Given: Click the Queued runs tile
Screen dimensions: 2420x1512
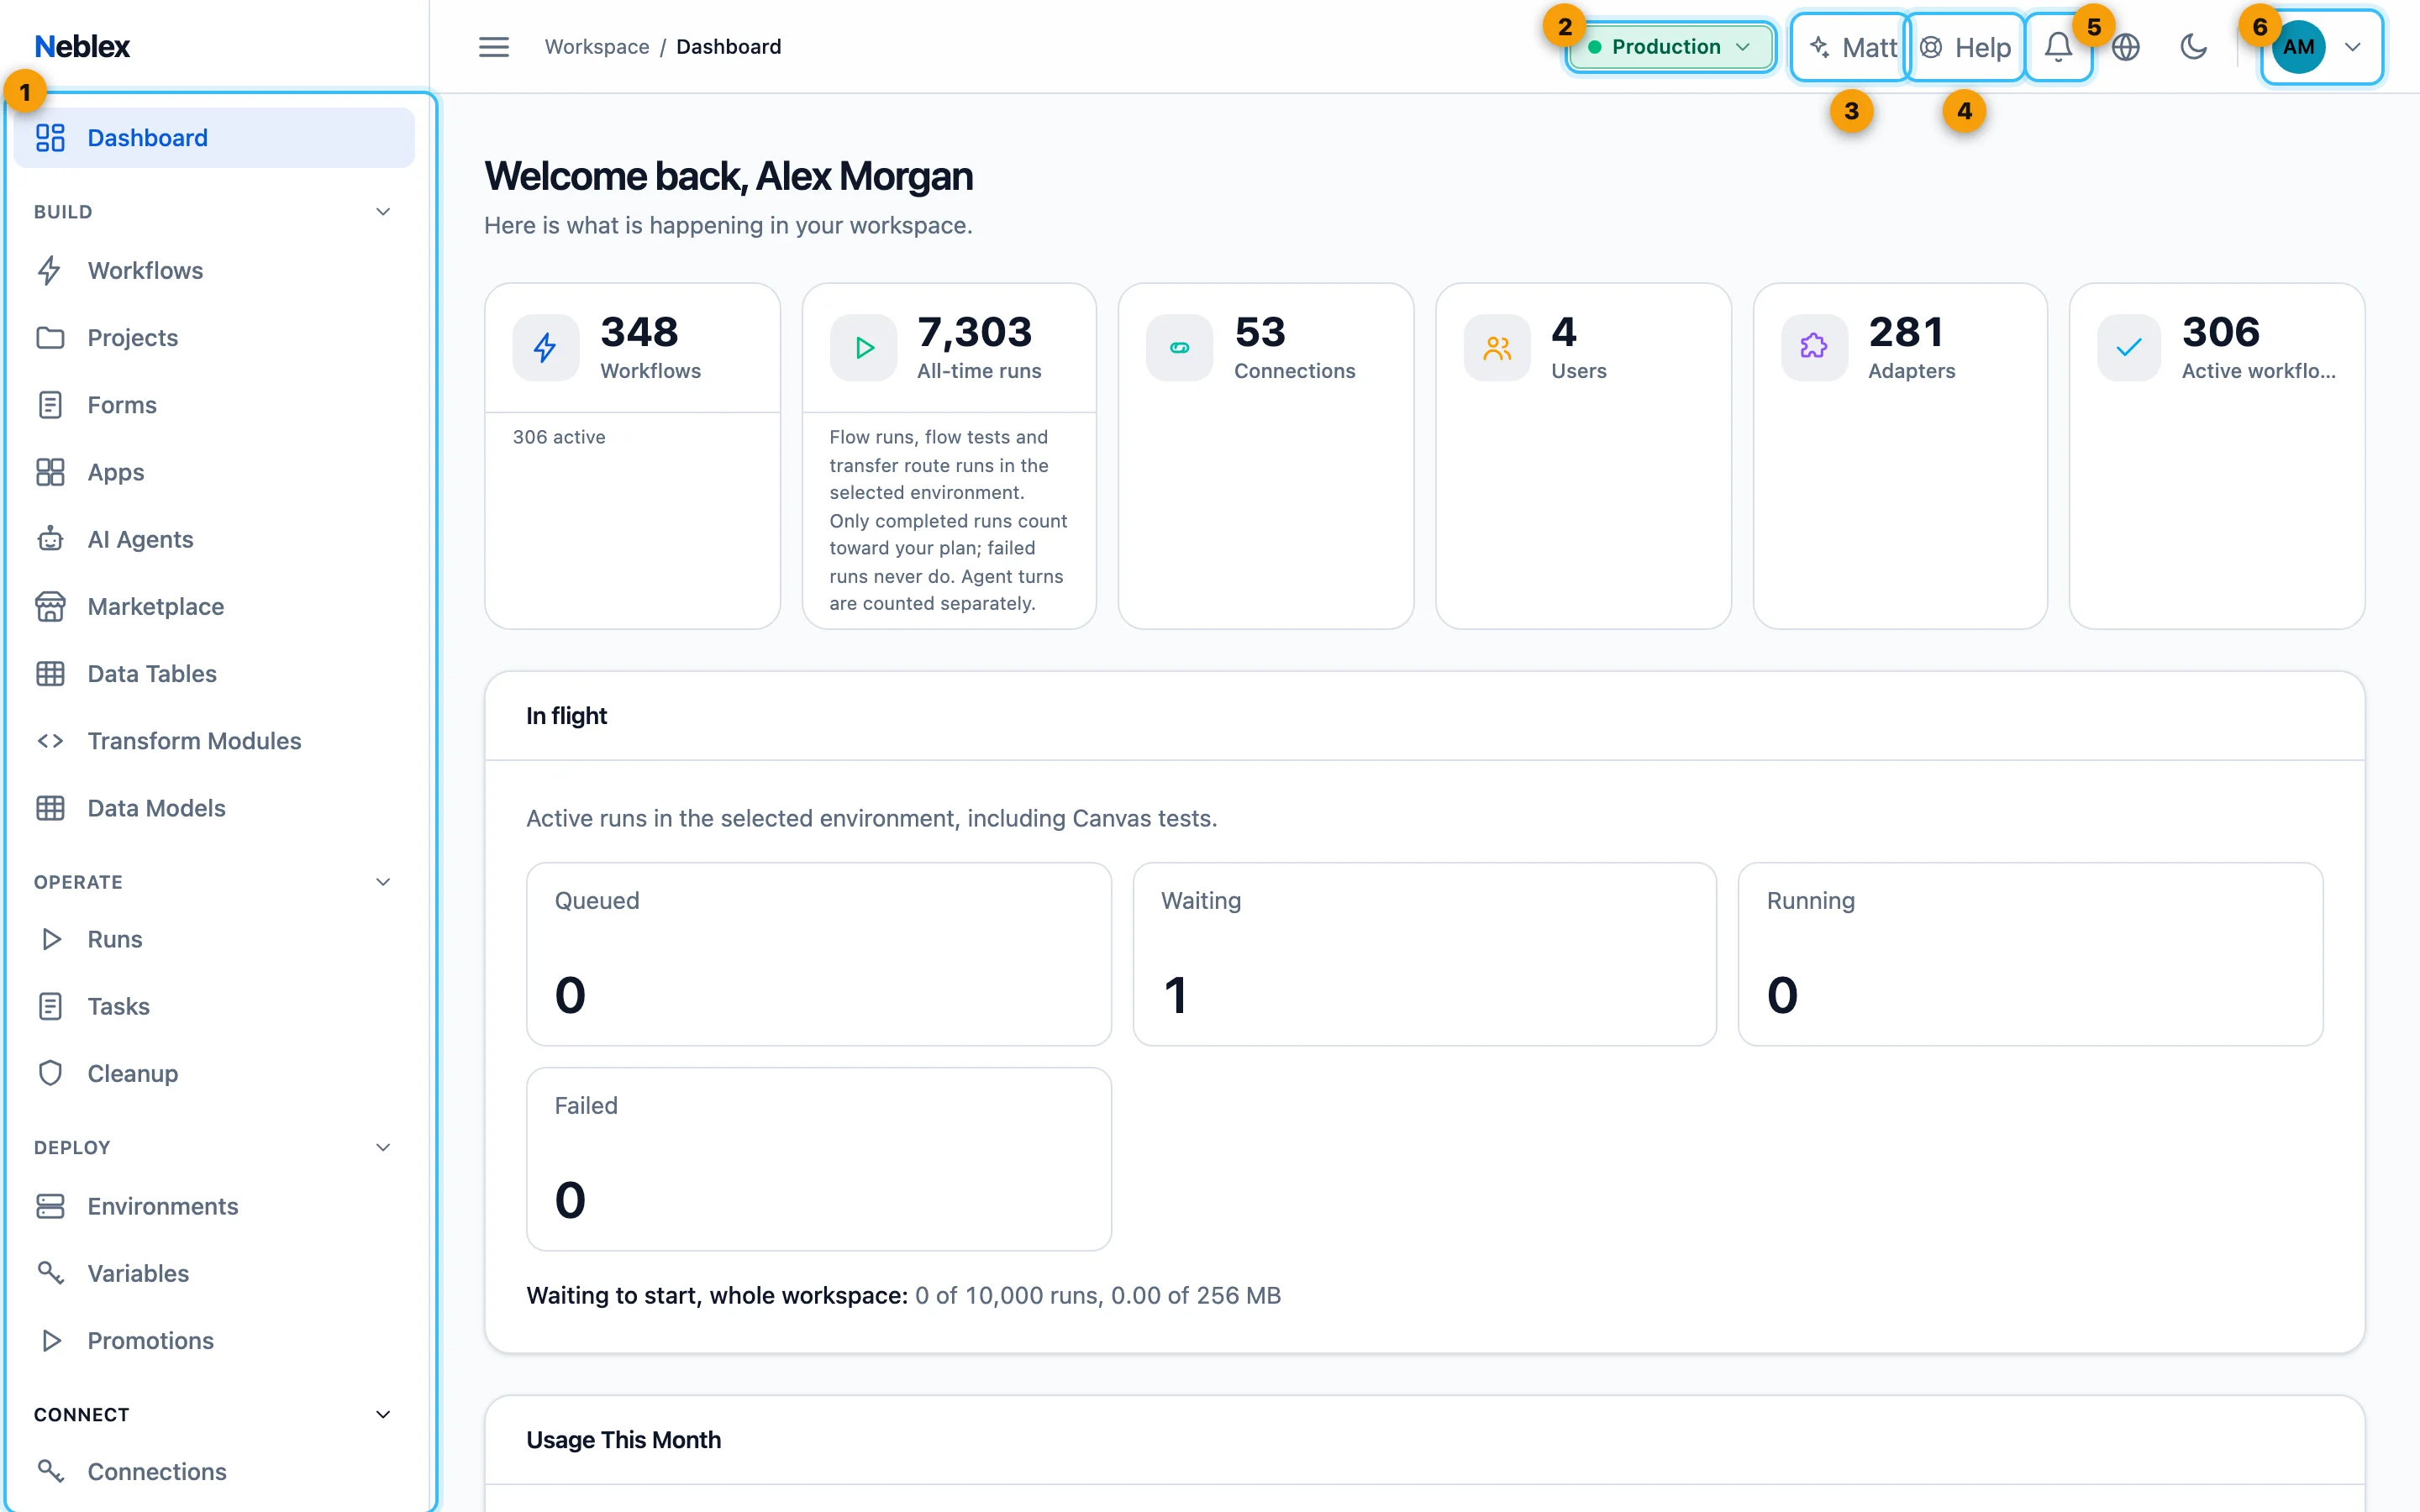Looking at the screenshot, I should click(819, 954).
